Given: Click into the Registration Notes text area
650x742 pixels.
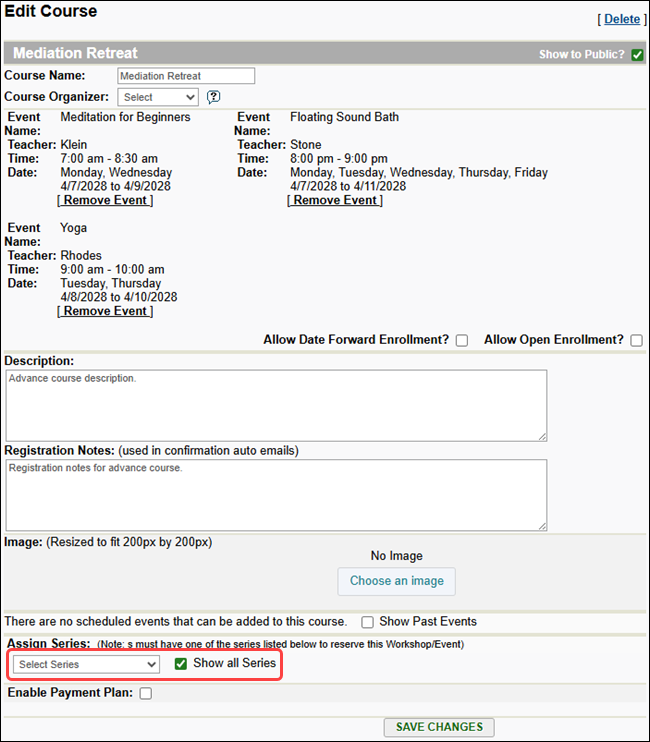Looking at the screenshot, I should 276,495.
